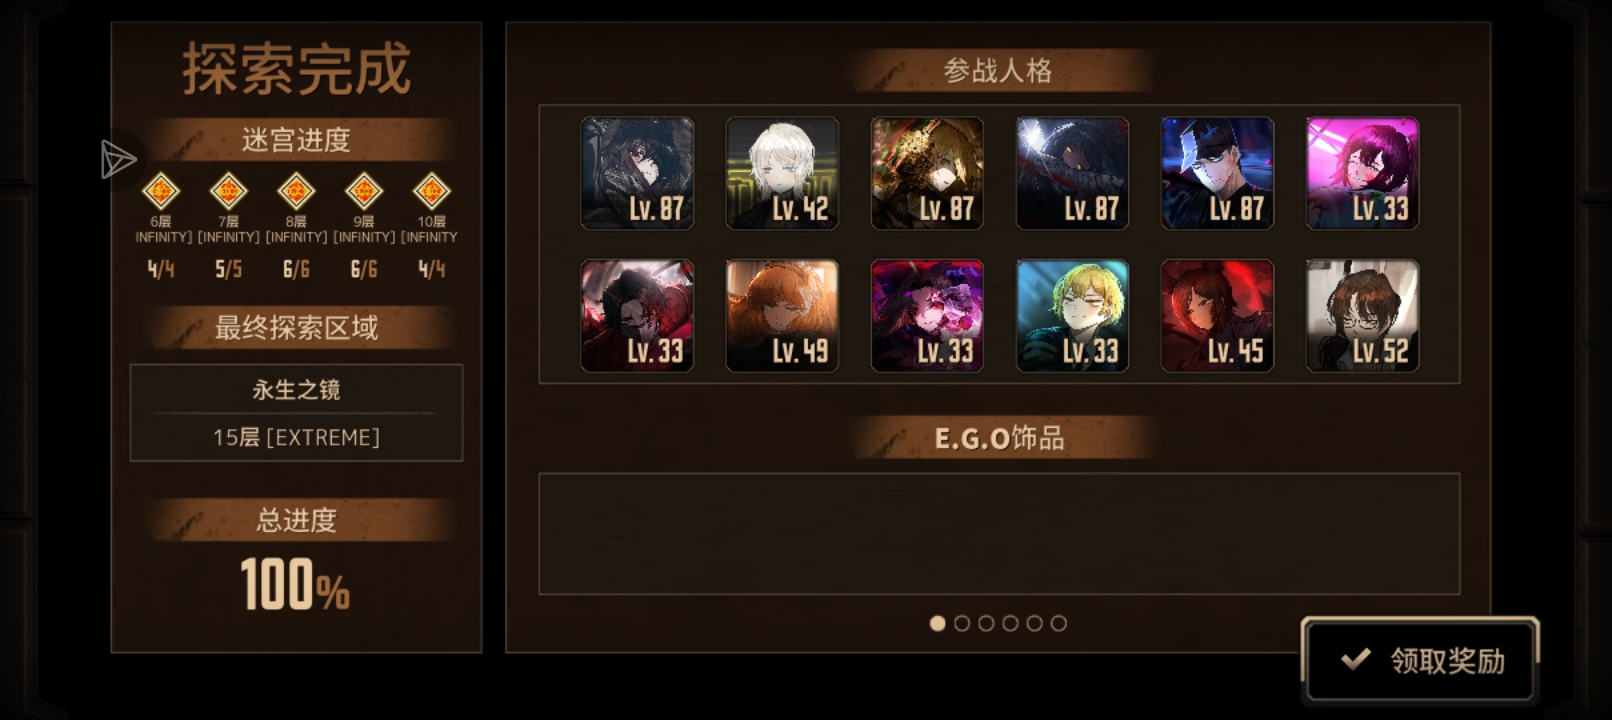This screenshot has height=720, width=1612.
Task: Open the blonde Lv. 33 character portrait
Action: 1072,316
